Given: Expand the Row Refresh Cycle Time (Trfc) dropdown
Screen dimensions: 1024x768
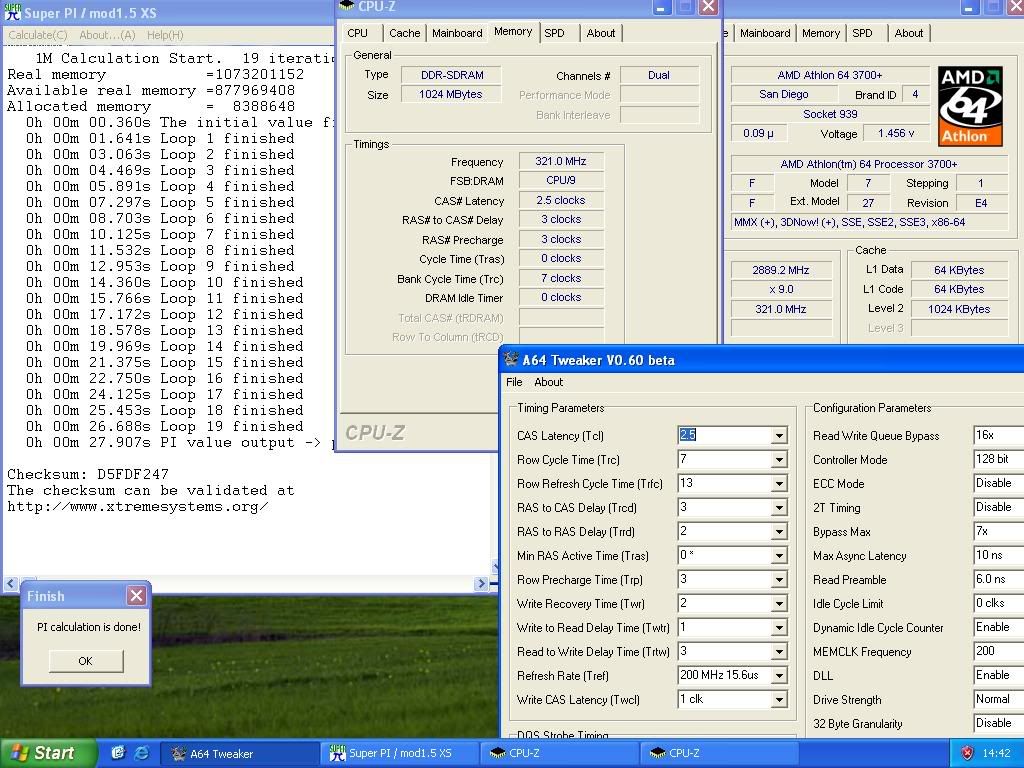Looking at the screenshot, I should click(x=779, y=484).
